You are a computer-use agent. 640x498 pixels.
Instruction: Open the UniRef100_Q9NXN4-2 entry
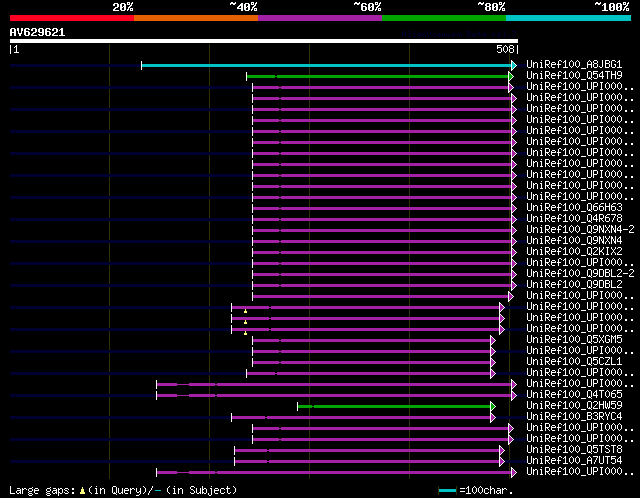pyautogui.click(x=580, y=229)
